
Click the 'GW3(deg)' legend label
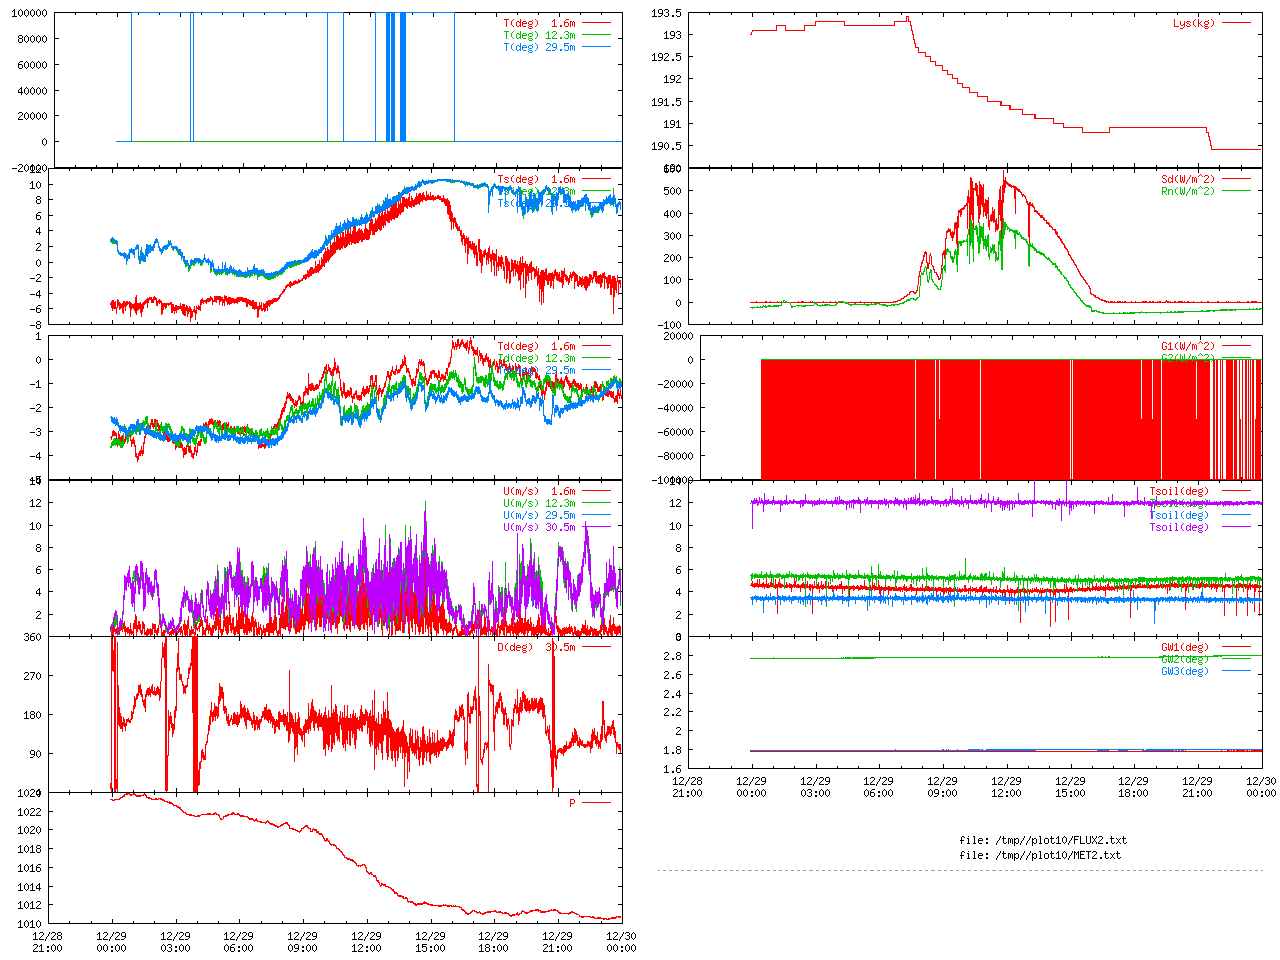pos(1185,672)
